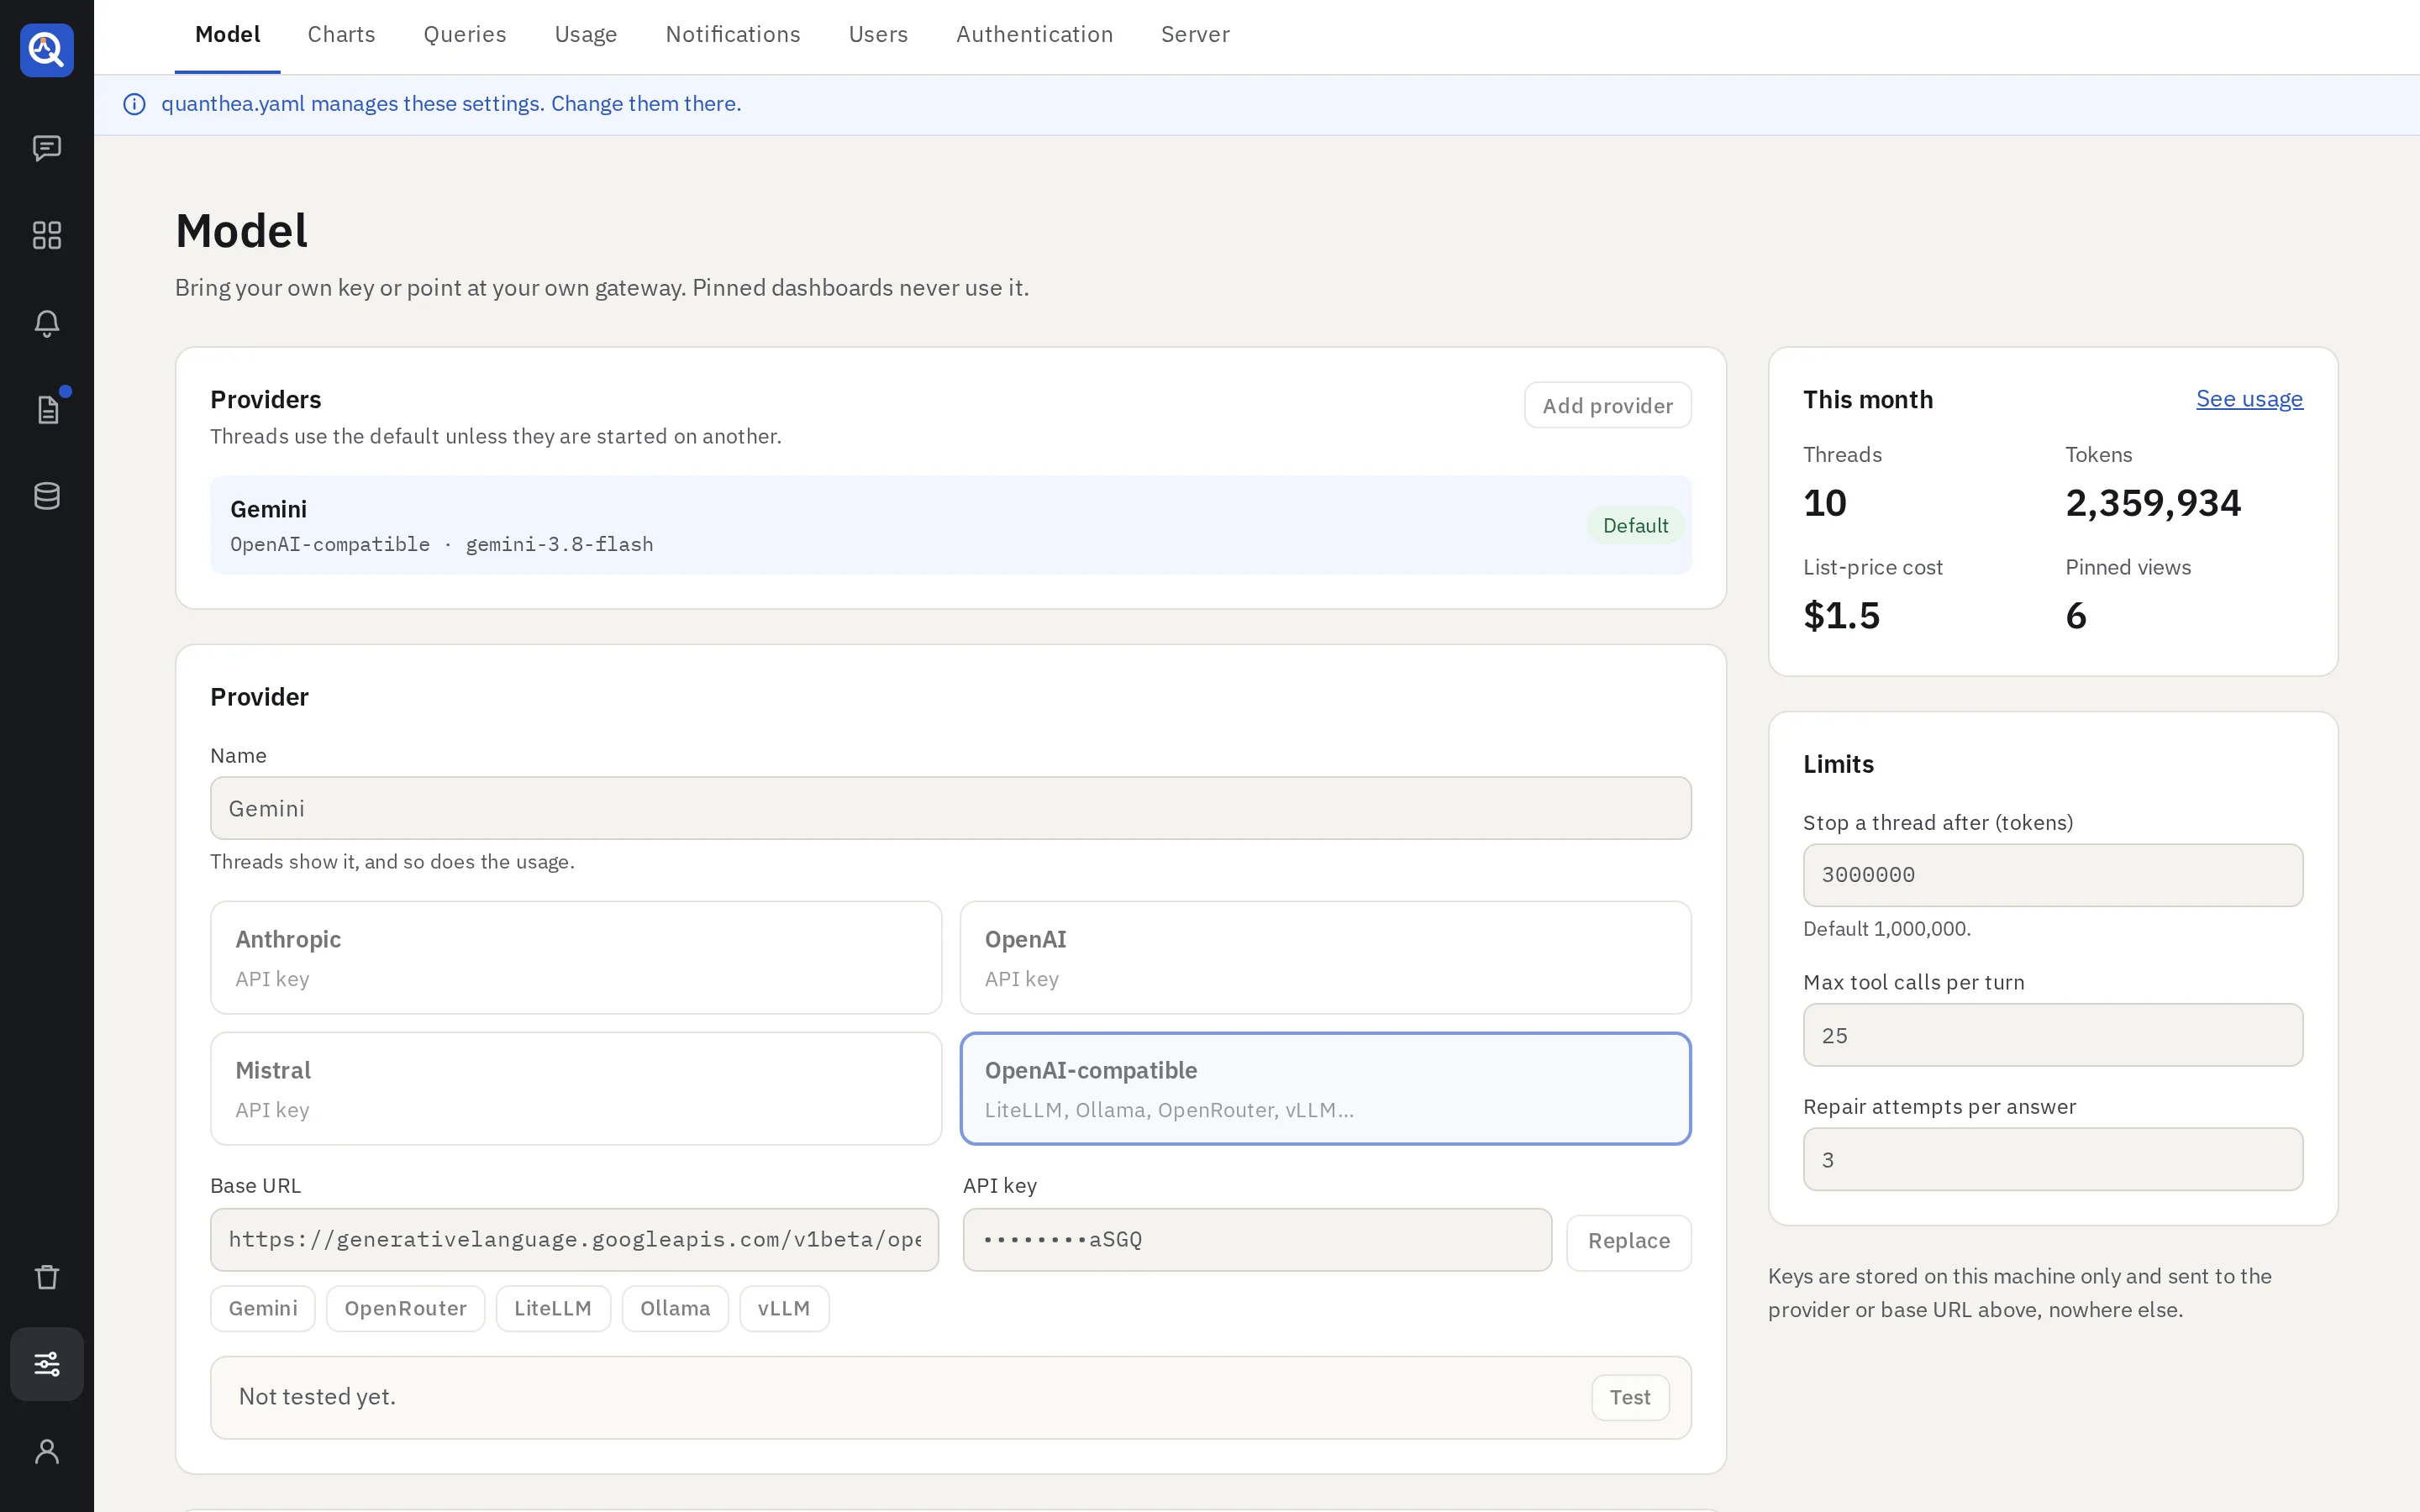The image size is (2420, 1512).
Task: Click the Stop a thread after tokens field
Action: click(2052, 875)
